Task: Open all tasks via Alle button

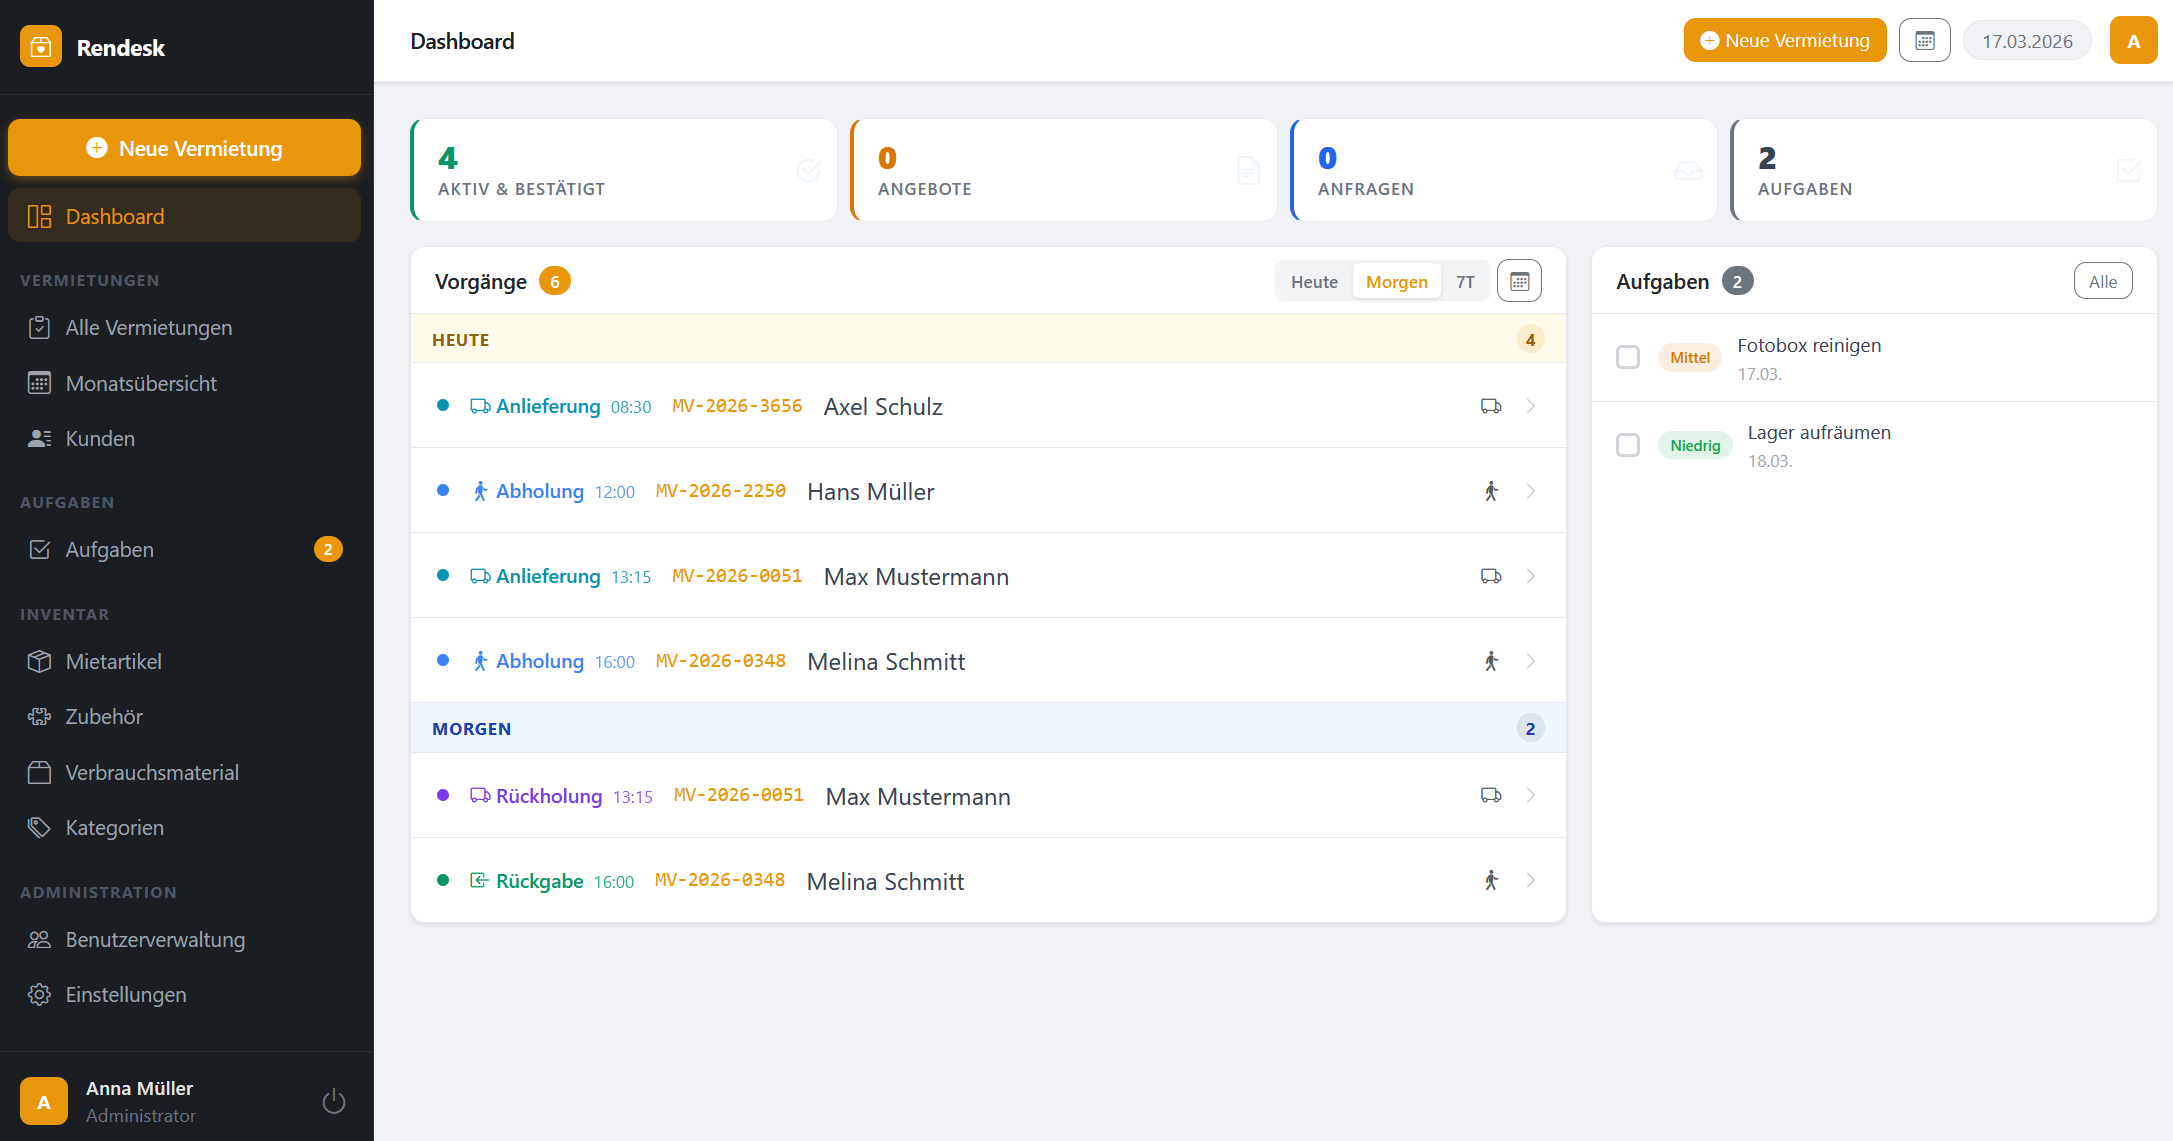Action: coord(2103,281)
